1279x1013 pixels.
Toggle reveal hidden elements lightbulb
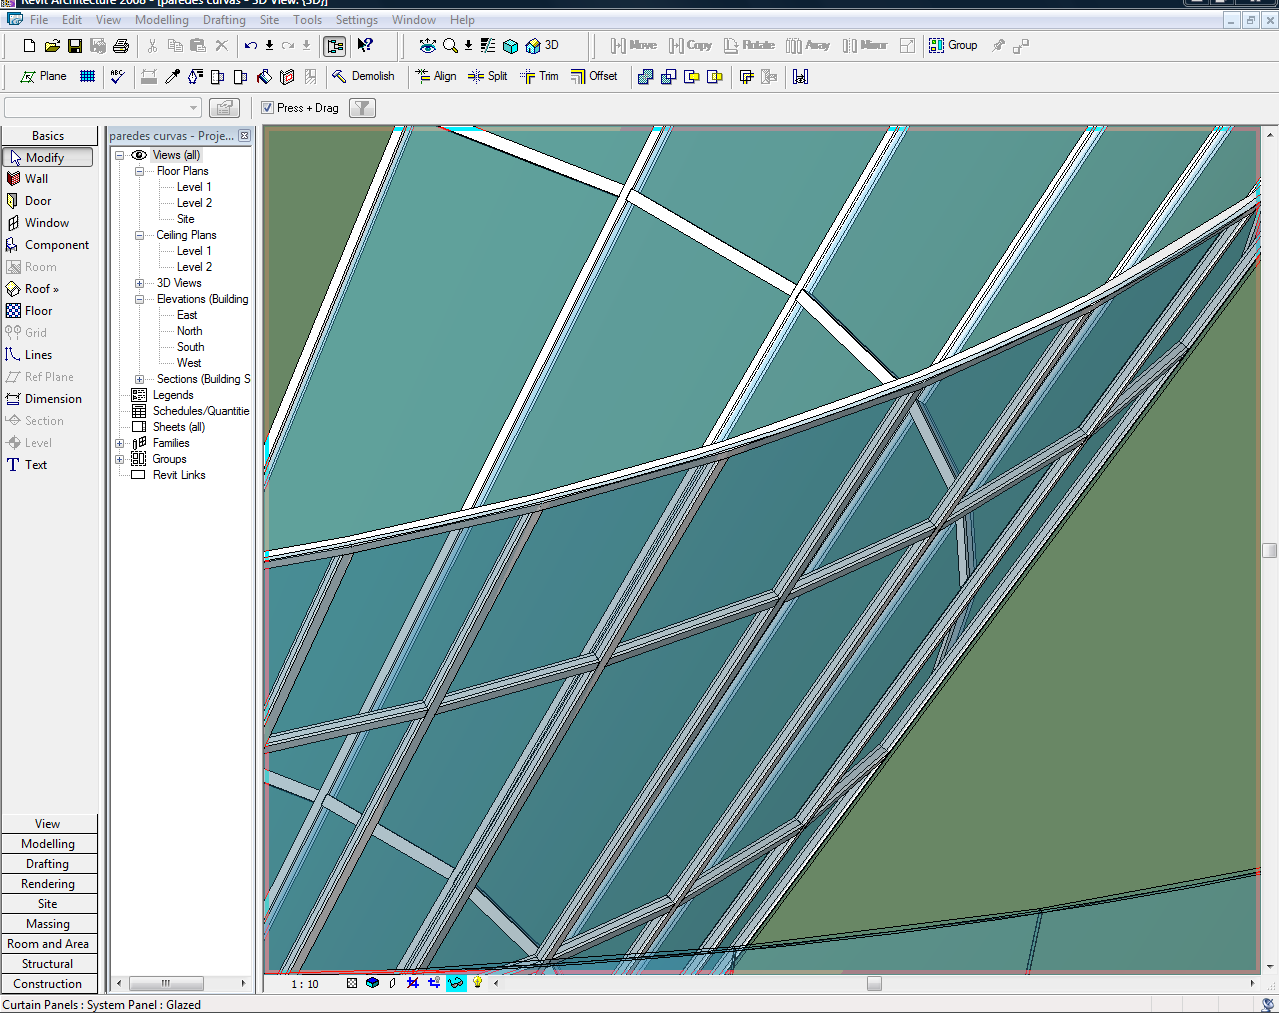click(x=478, y=983)
